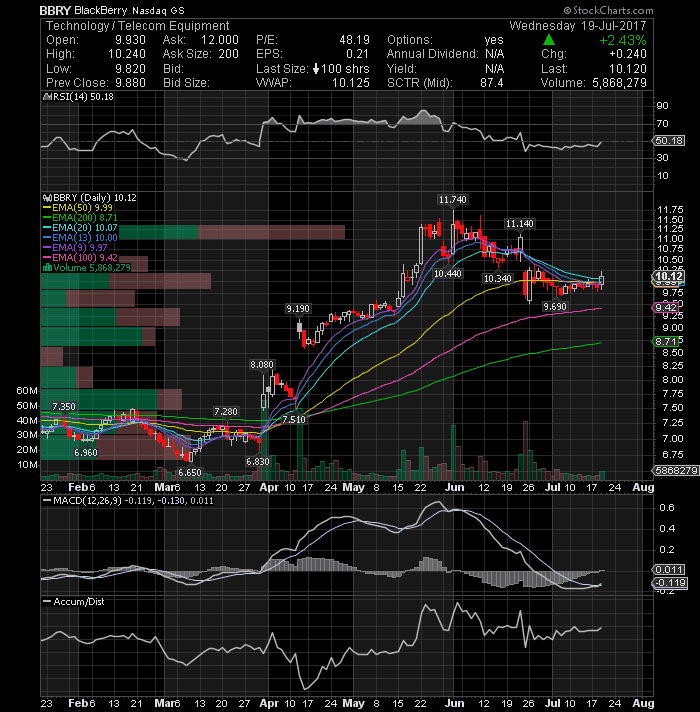This screenshot has height=712, width=700.
Task: Click the header Volume value 5,868,279
Action: pos(619,83)
